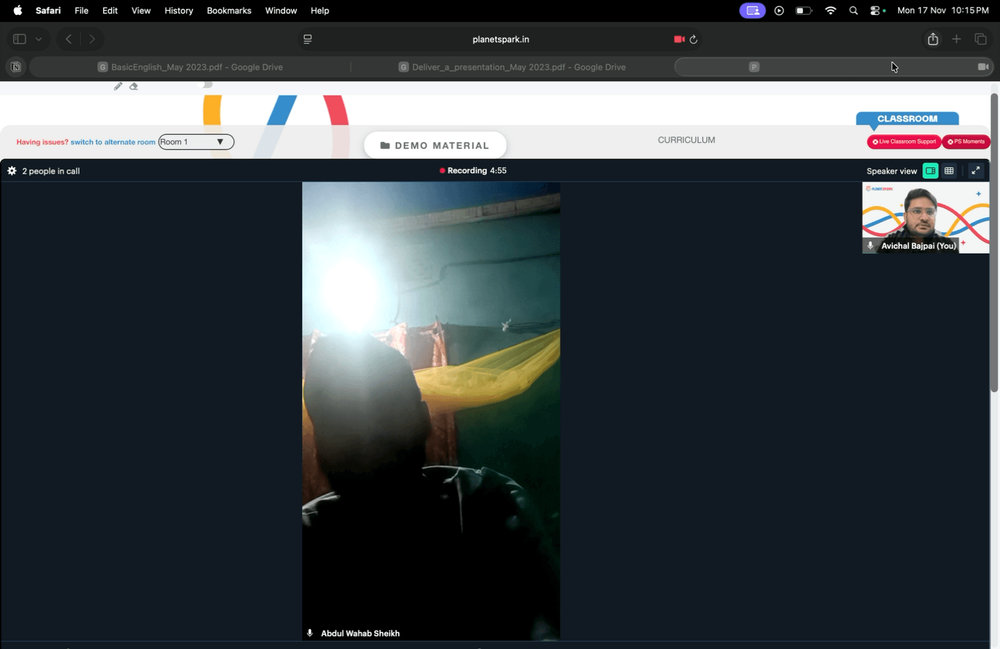
Task: Switch to BasicEnglish_May 2023.pdf tab
Action: click(190, 67)
